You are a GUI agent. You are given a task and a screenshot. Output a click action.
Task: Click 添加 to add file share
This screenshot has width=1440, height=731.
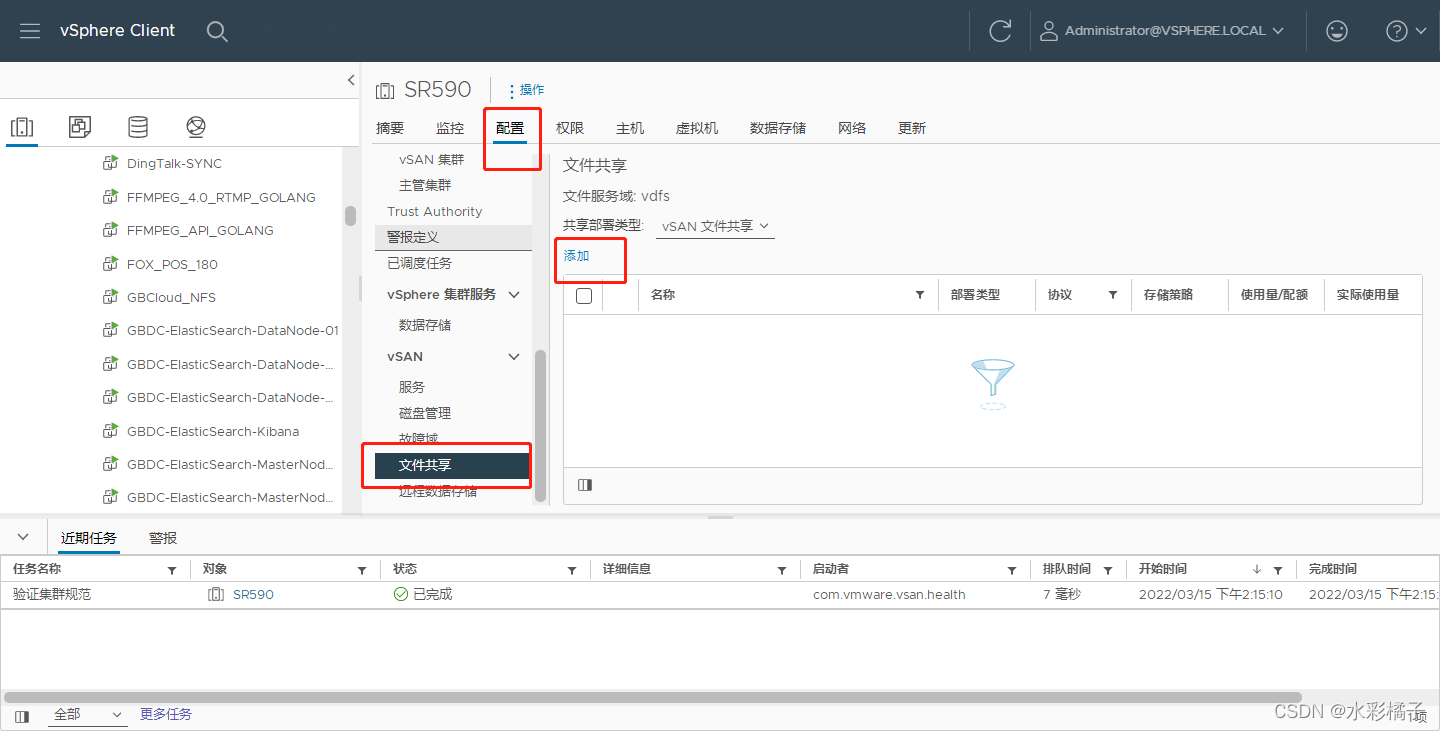coord(577,256)
